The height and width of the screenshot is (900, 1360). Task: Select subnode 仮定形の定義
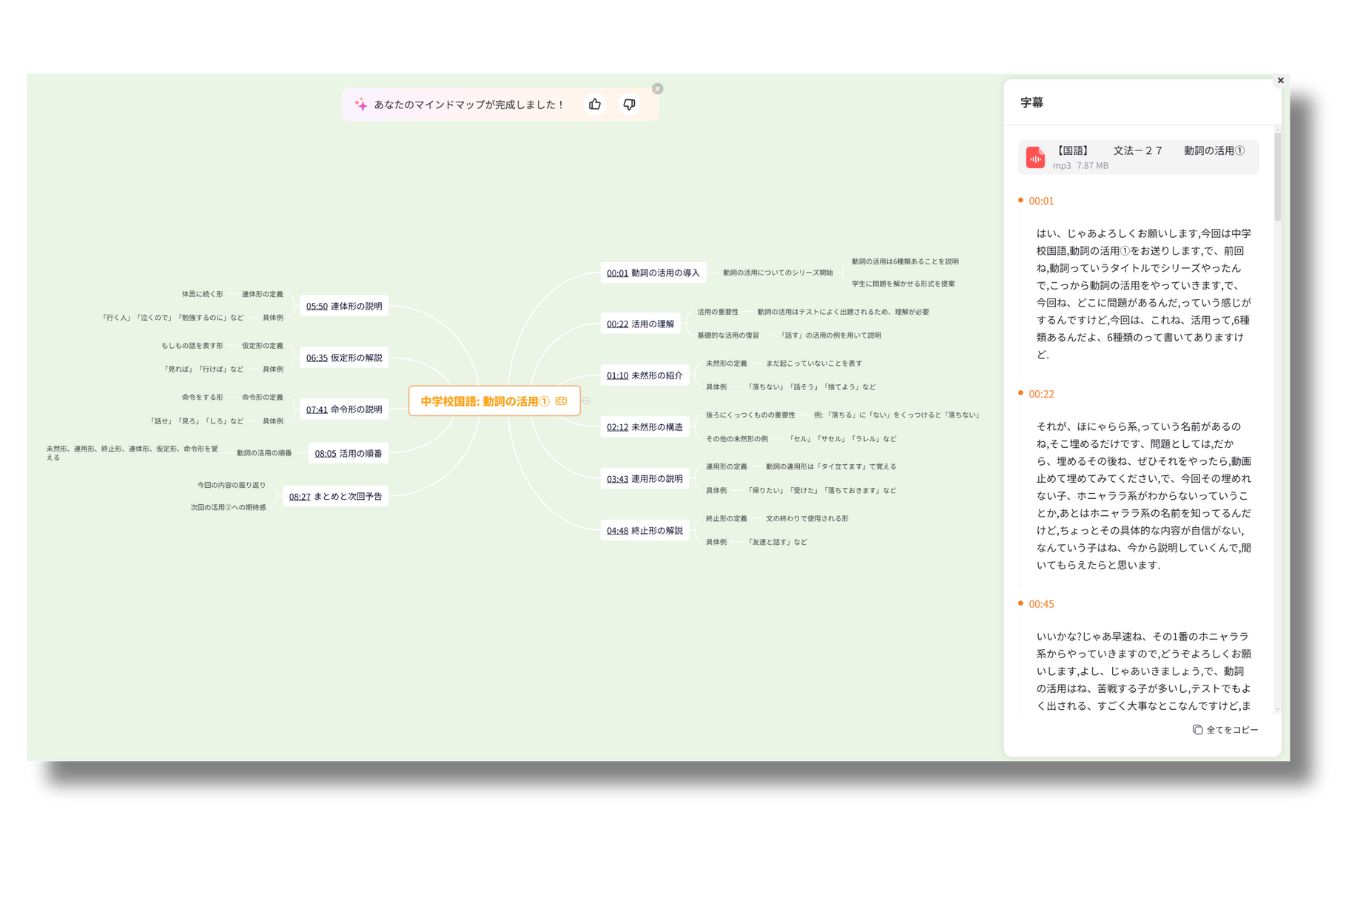pos(262,346)
